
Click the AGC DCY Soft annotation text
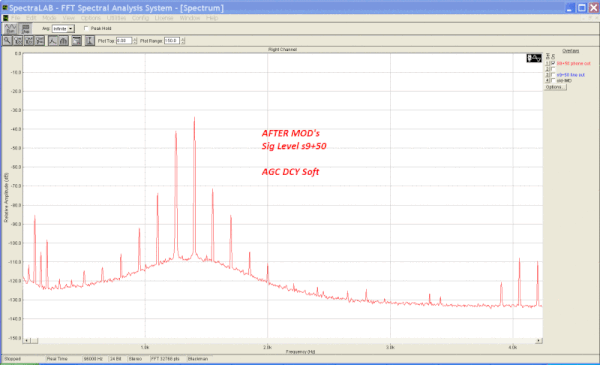click(x=290, y=172)
